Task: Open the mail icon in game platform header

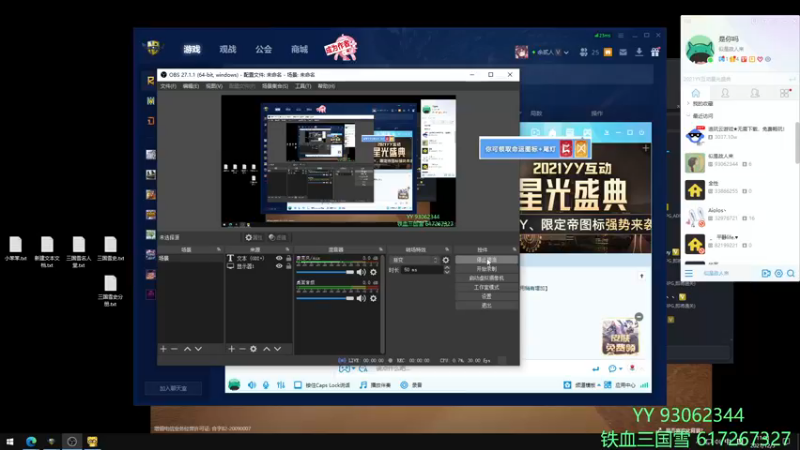Action: 623,52
